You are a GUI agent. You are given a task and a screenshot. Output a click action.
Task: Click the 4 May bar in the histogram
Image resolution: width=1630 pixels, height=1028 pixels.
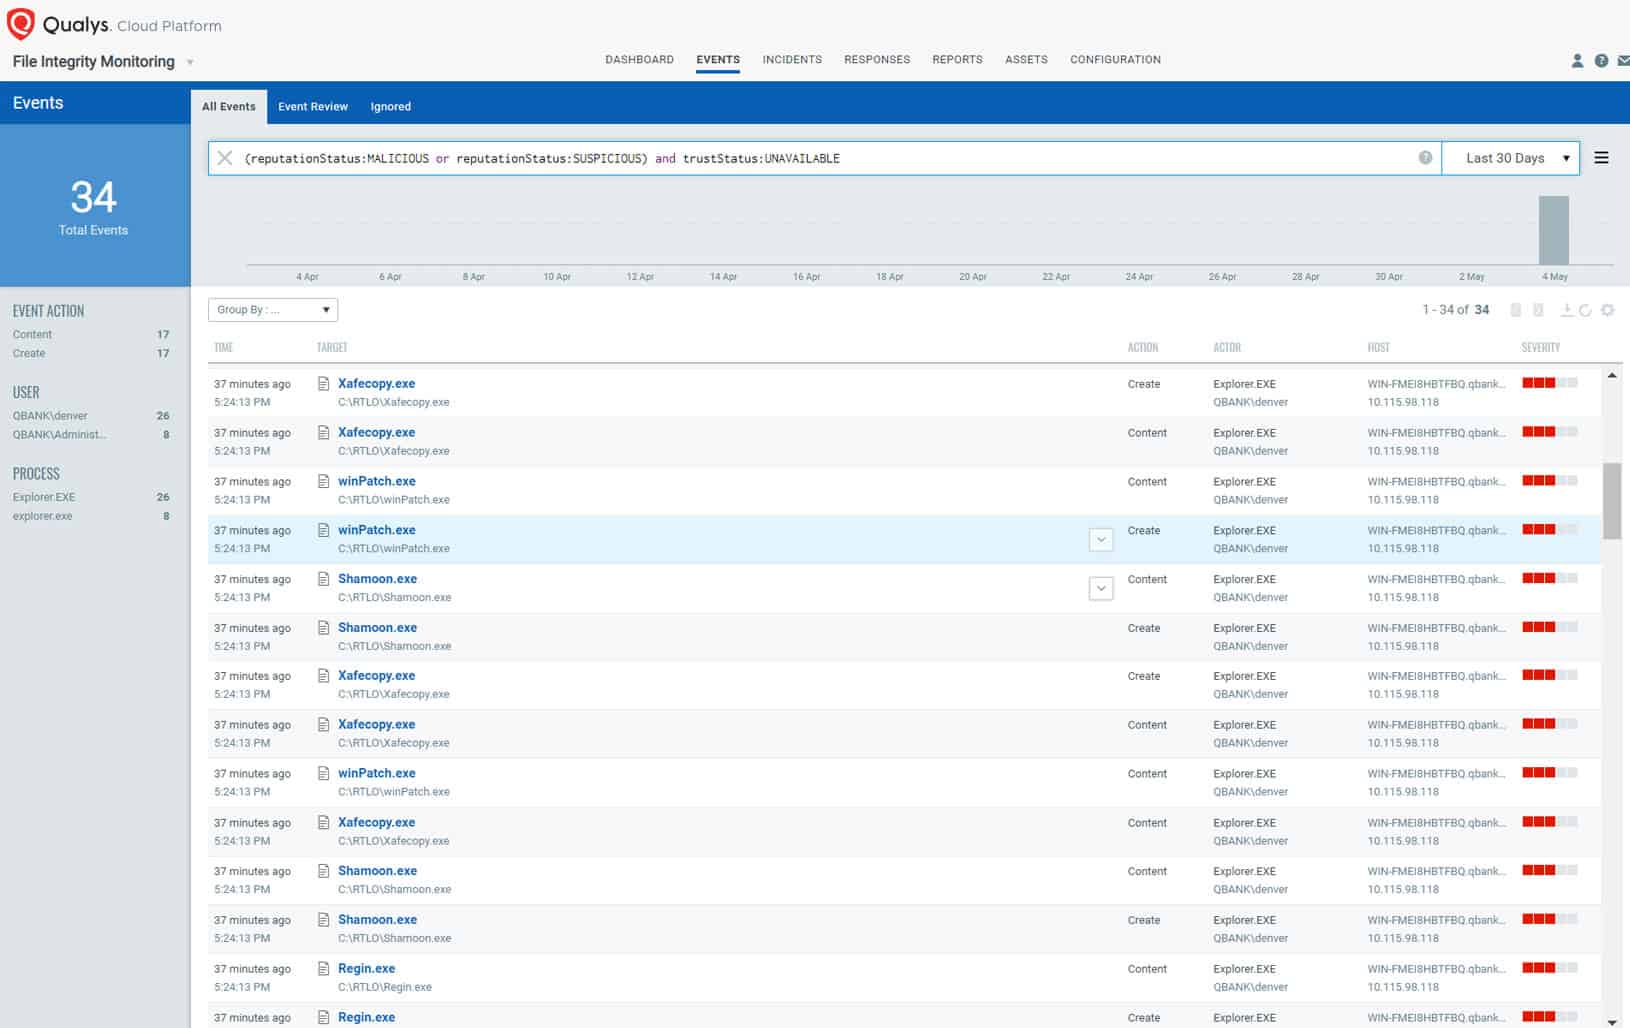click(1554, 230)
